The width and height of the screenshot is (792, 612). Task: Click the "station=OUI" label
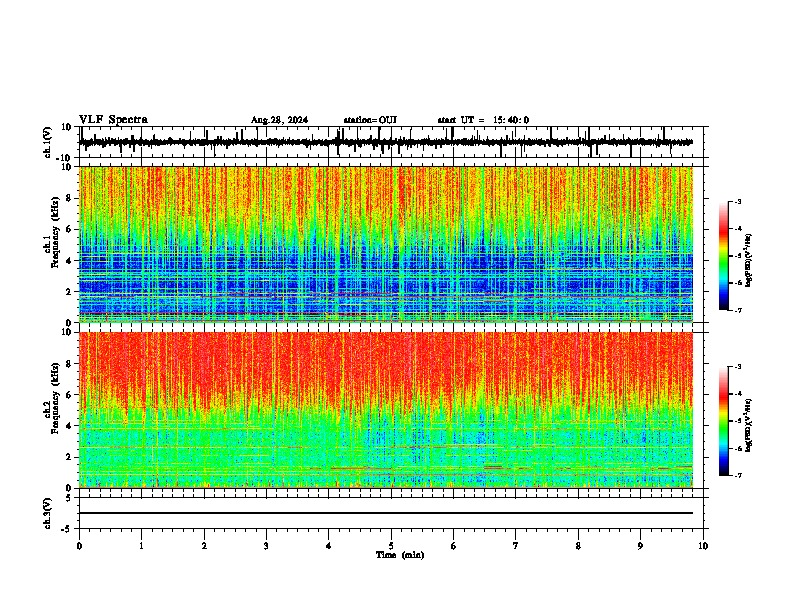pos(370,120)
